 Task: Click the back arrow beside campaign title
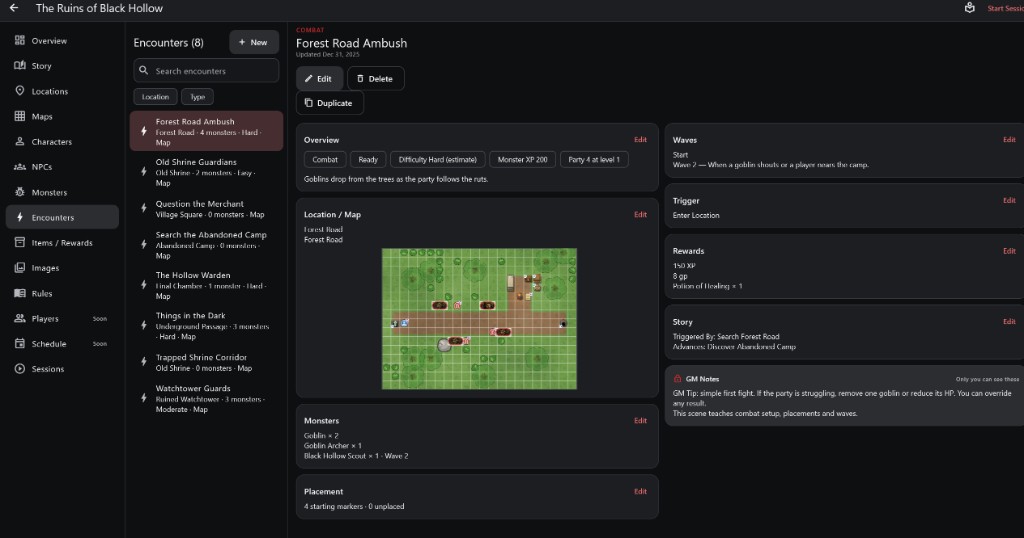14,8
